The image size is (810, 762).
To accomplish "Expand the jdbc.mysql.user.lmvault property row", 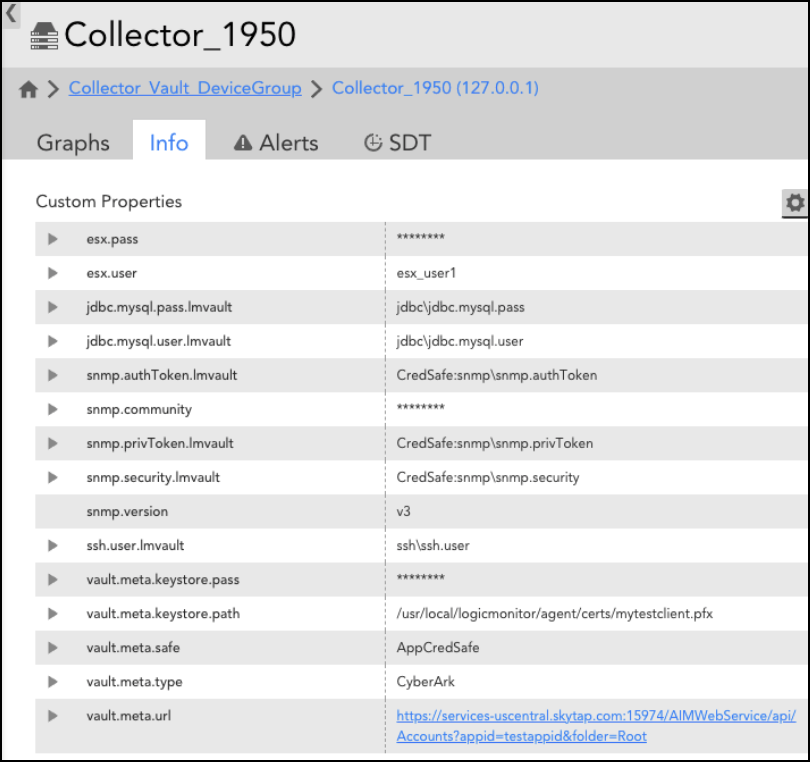I will tap(53, 341).
